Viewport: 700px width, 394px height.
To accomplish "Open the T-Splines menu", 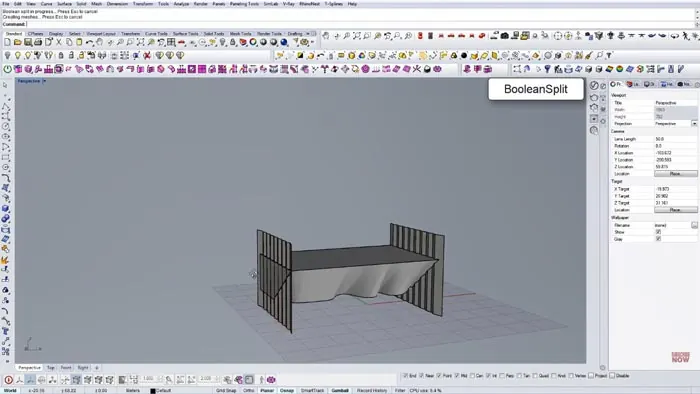I will pyautogui.click(x=333, y=4).
